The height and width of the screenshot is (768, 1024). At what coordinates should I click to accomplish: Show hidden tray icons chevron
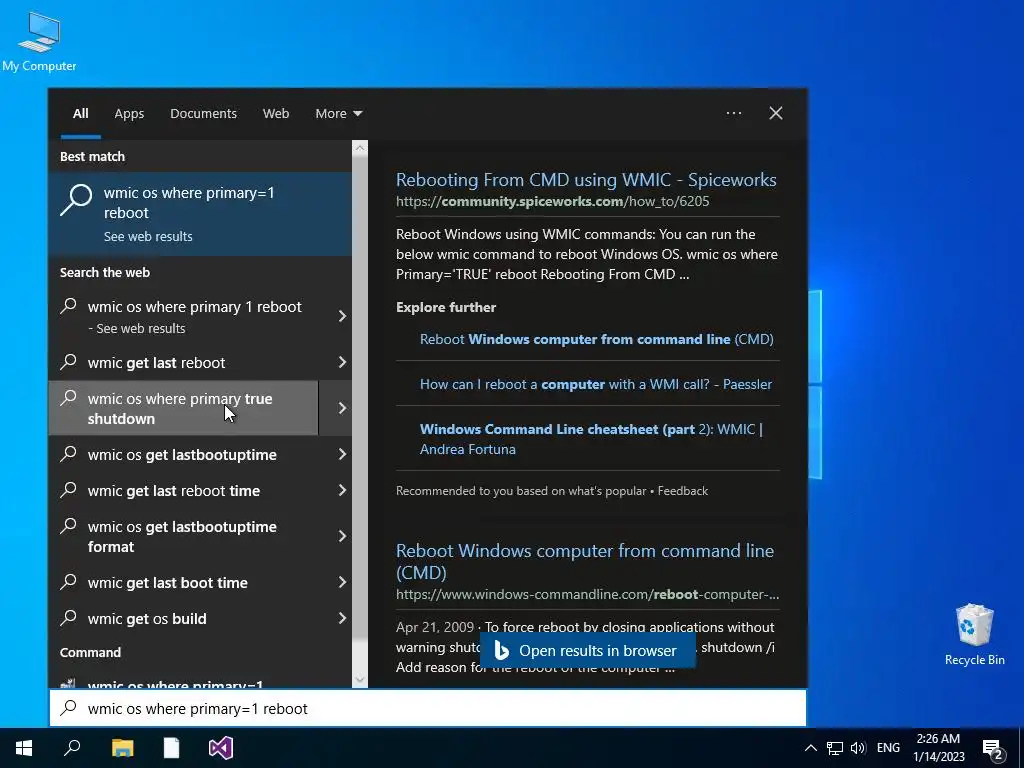[810, 748]
